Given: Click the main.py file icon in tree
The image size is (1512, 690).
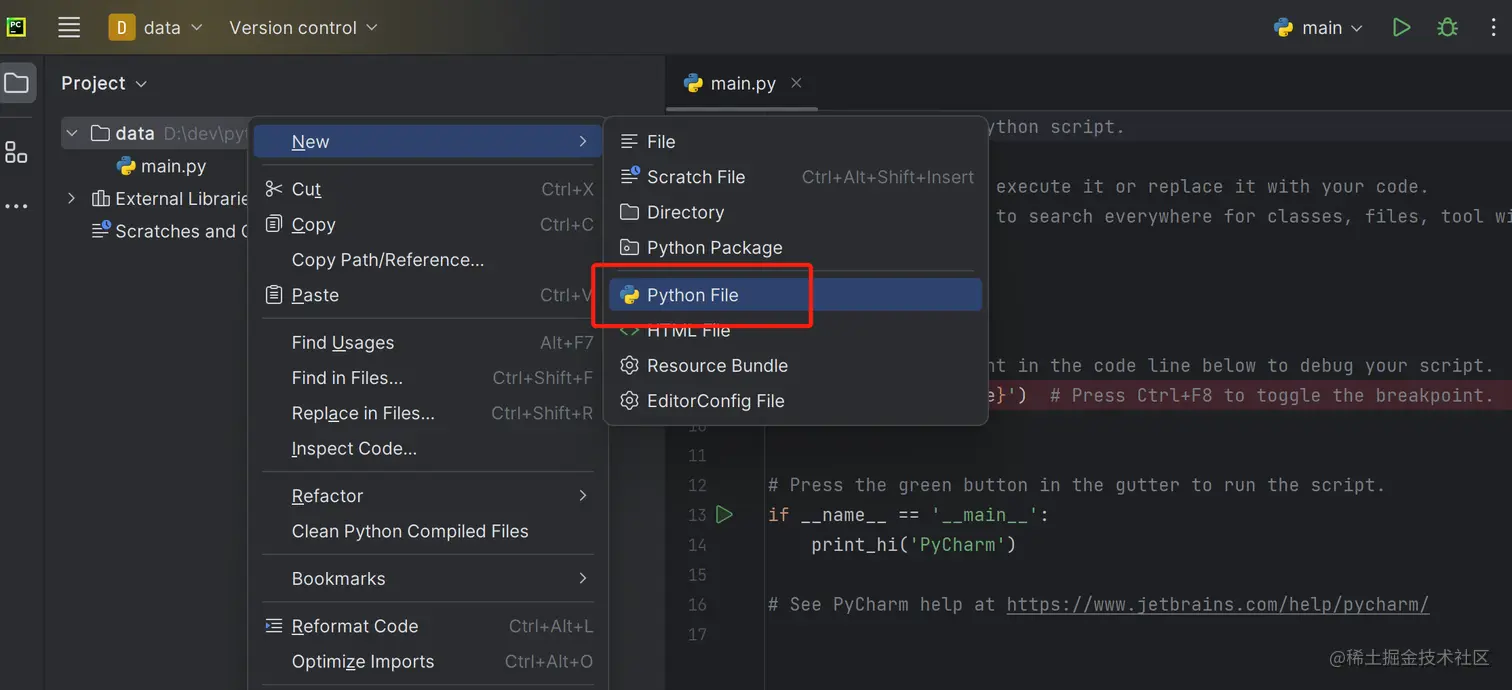Looking at the screenshot, I should tap(126, 166).
